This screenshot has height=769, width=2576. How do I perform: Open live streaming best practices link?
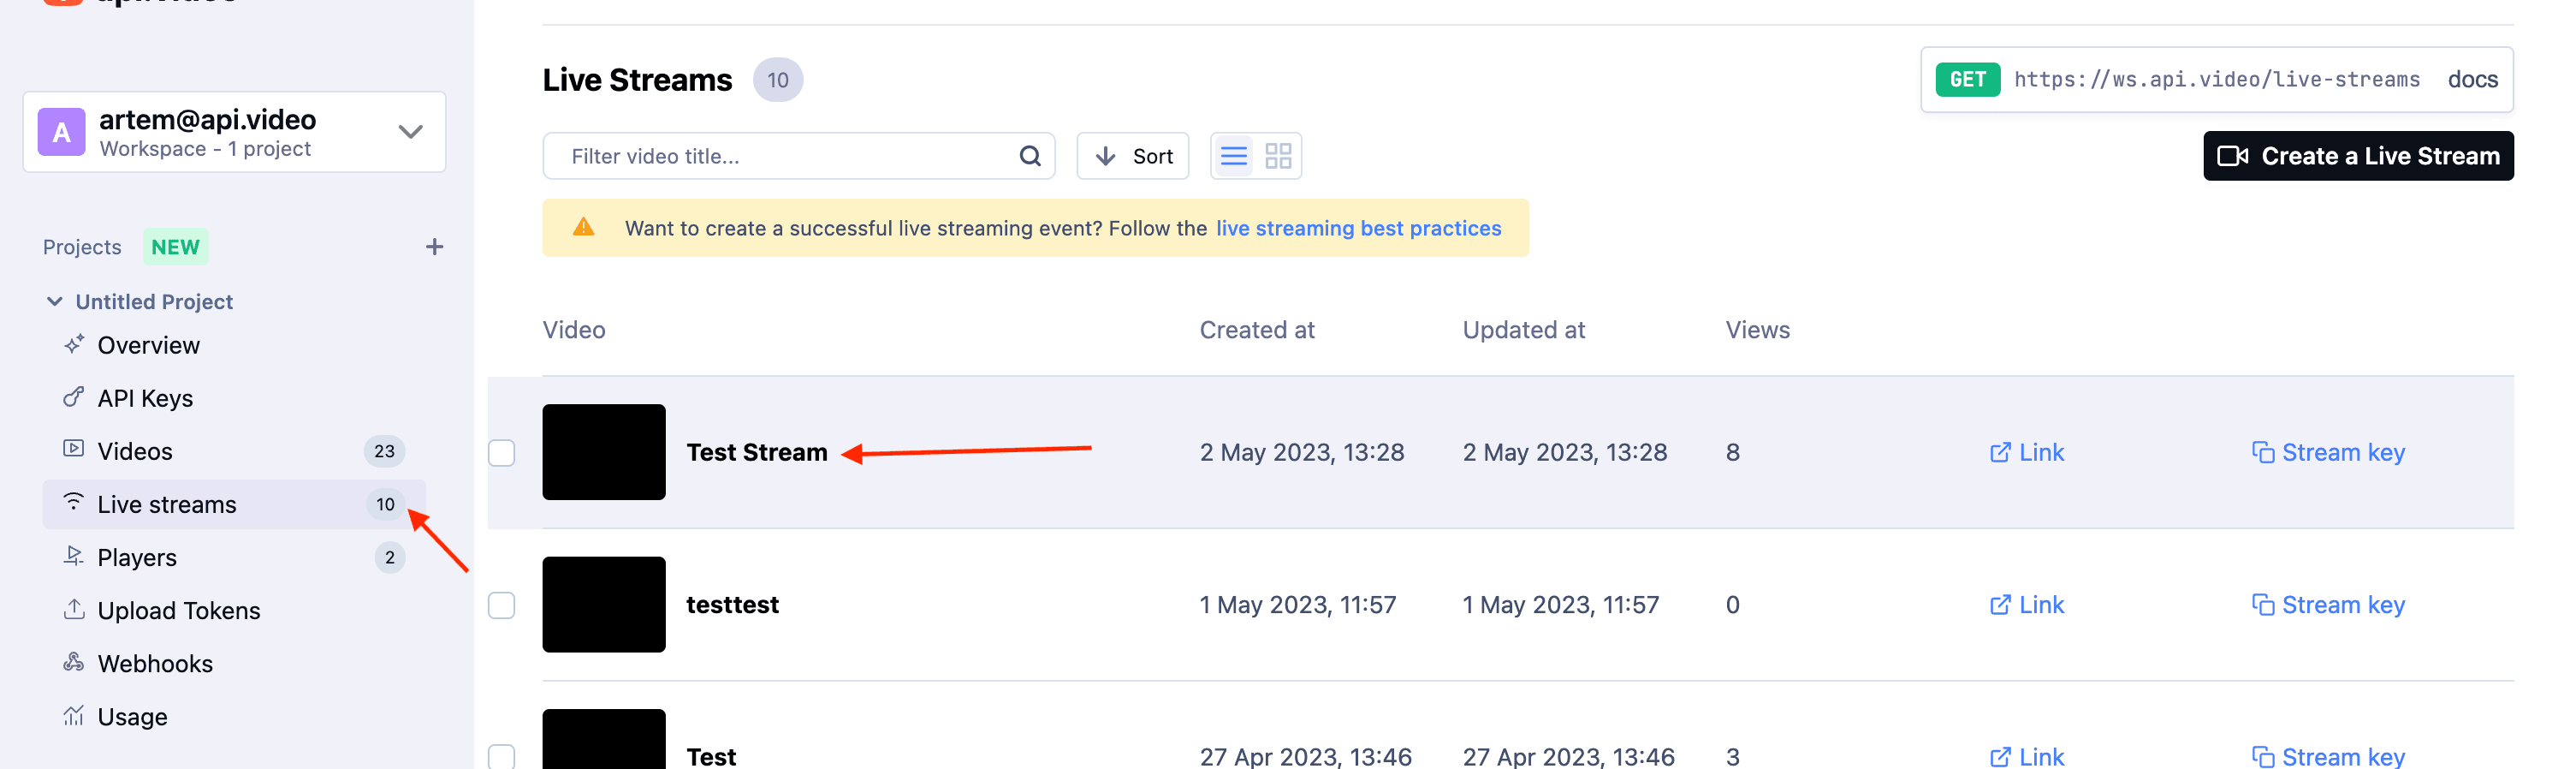(x=1358, y=228)
